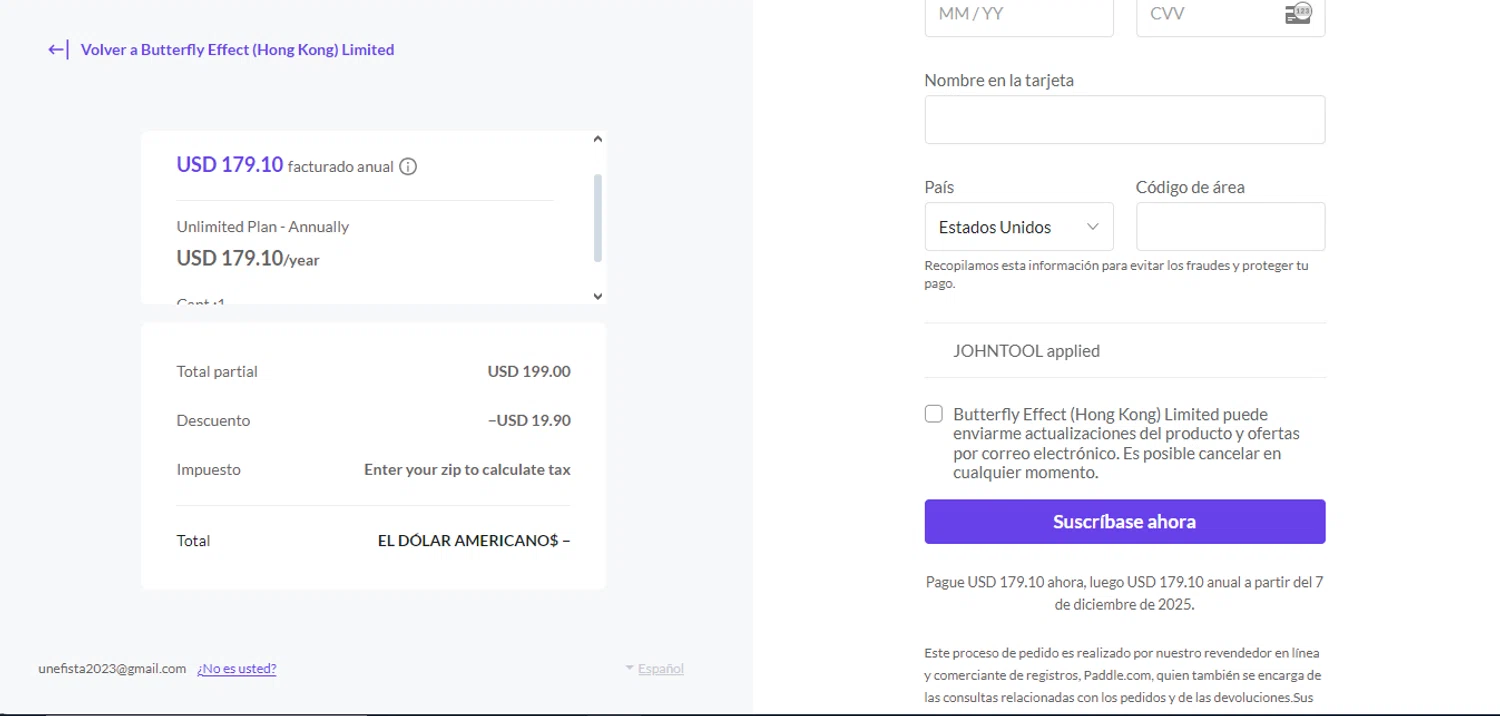Click the Unlimited Plan - Annually label
The height and width of the screenshot is (716, 1500).
click(263, 227)
